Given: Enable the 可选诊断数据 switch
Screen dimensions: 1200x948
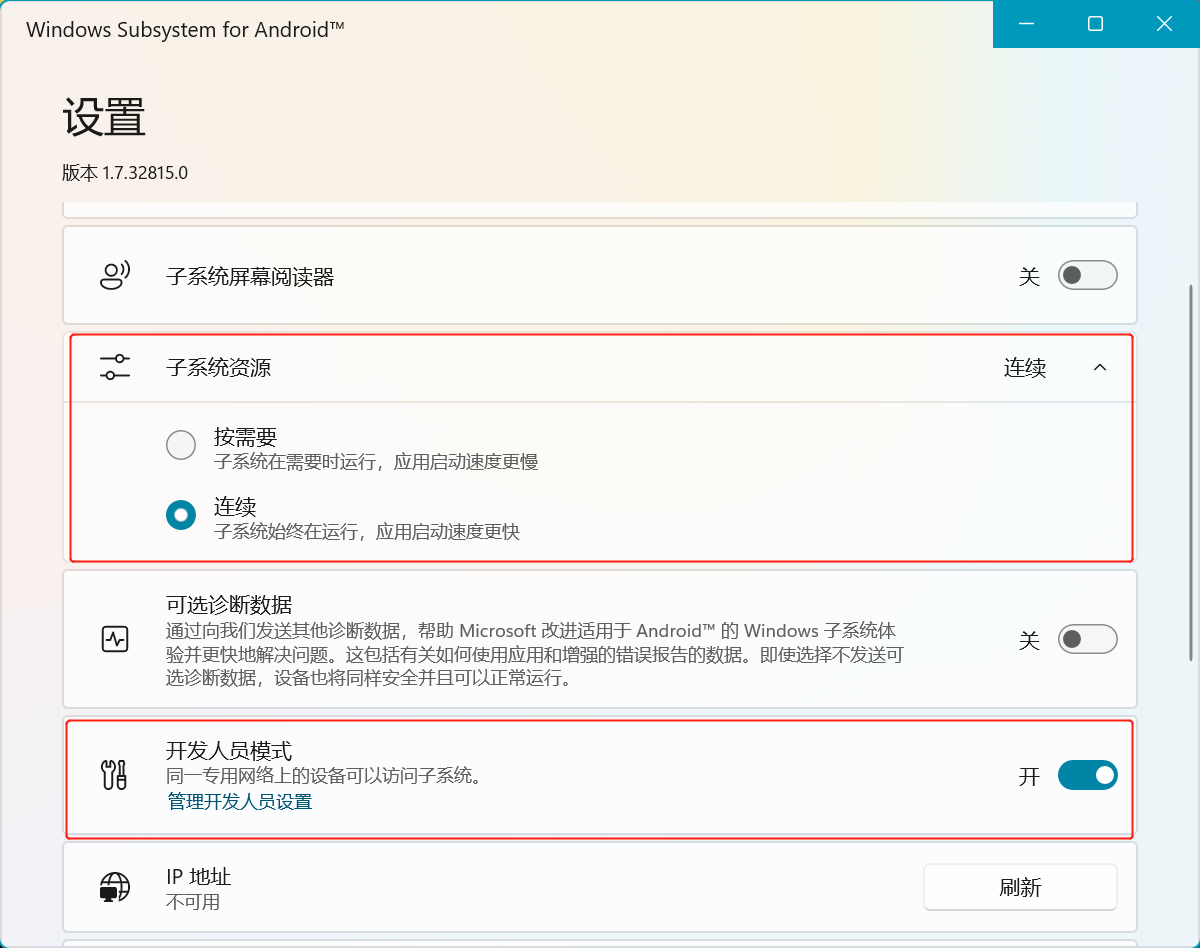Looking at the screenshot, I should pyautogui.click(x=1087, y=639).
